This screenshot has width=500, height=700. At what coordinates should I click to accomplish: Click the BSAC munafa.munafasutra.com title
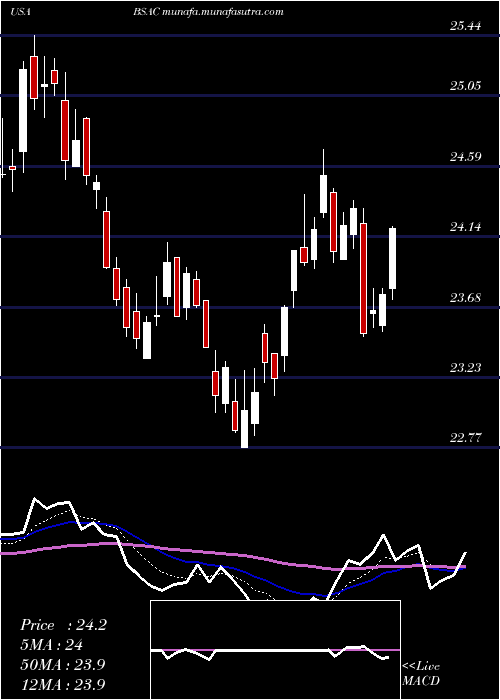click(x=208, y=12)
